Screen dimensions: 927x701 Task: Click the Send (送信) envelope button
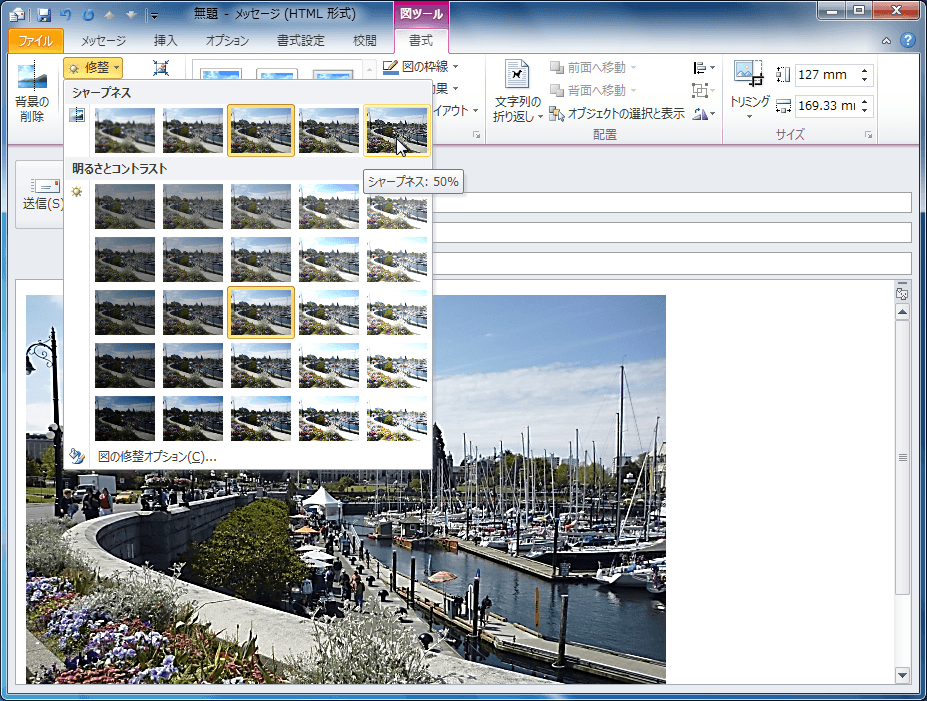43,194
